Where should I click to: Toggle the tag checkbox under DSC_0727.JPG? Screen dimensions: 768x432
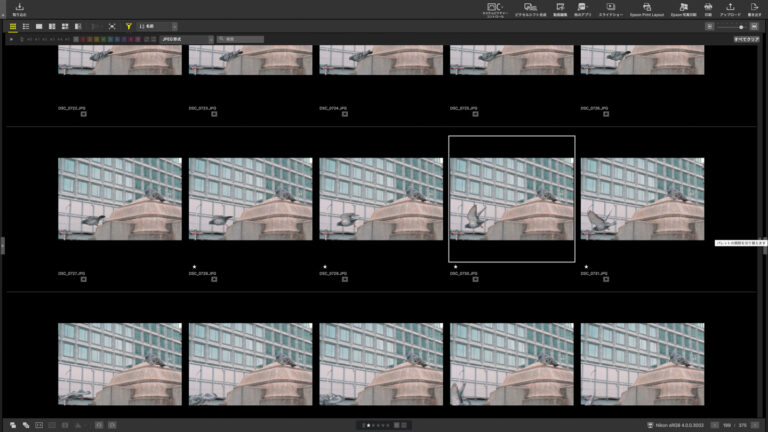tap(84, 279)
